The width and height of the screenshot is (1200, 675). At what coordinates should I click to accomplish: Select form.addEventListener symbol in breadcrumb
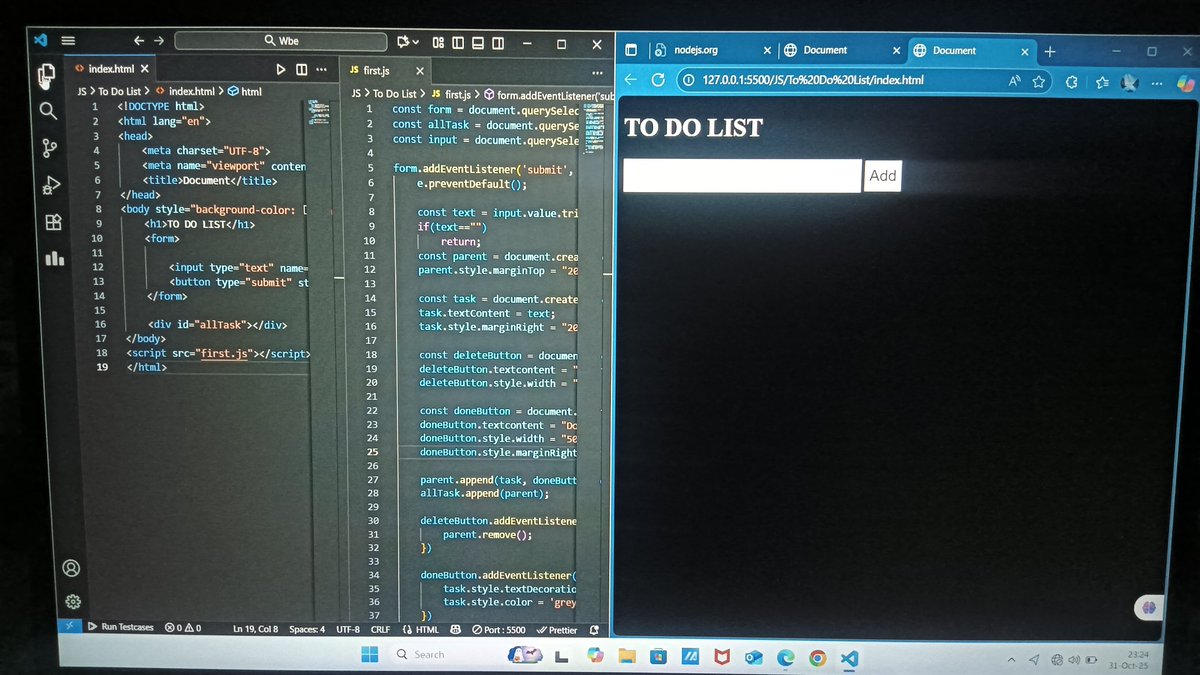coord(550,94)
